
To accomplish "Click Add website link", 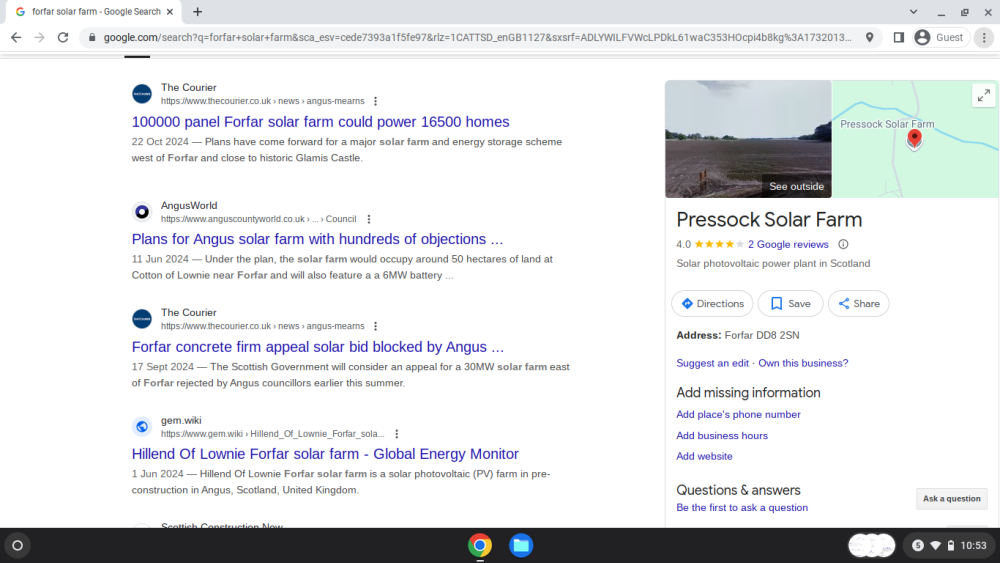I will (704, 457).
